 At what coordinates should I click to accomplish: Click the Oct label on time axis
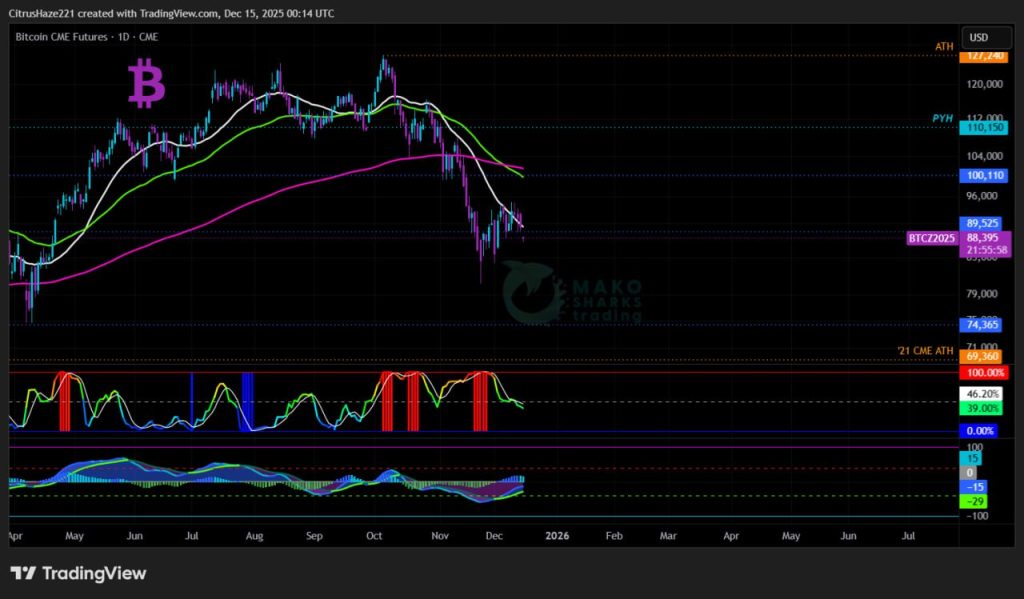tap(374, 536)
